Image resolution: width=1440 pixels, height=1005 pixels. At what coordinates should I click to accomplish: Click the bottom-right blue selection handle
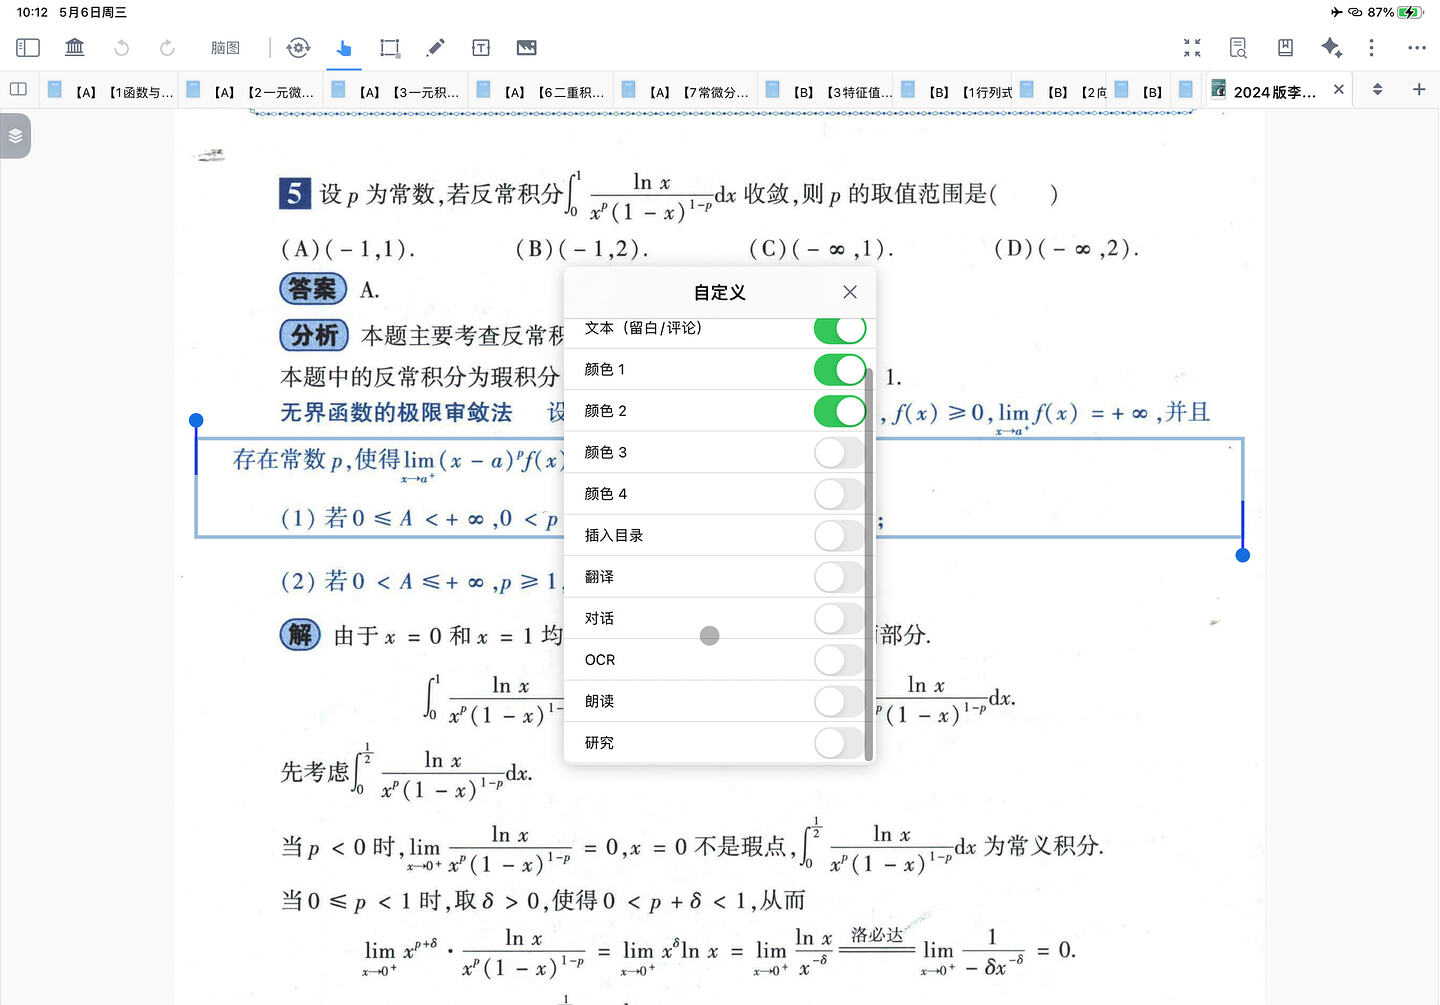click(x=1243, y=555)
